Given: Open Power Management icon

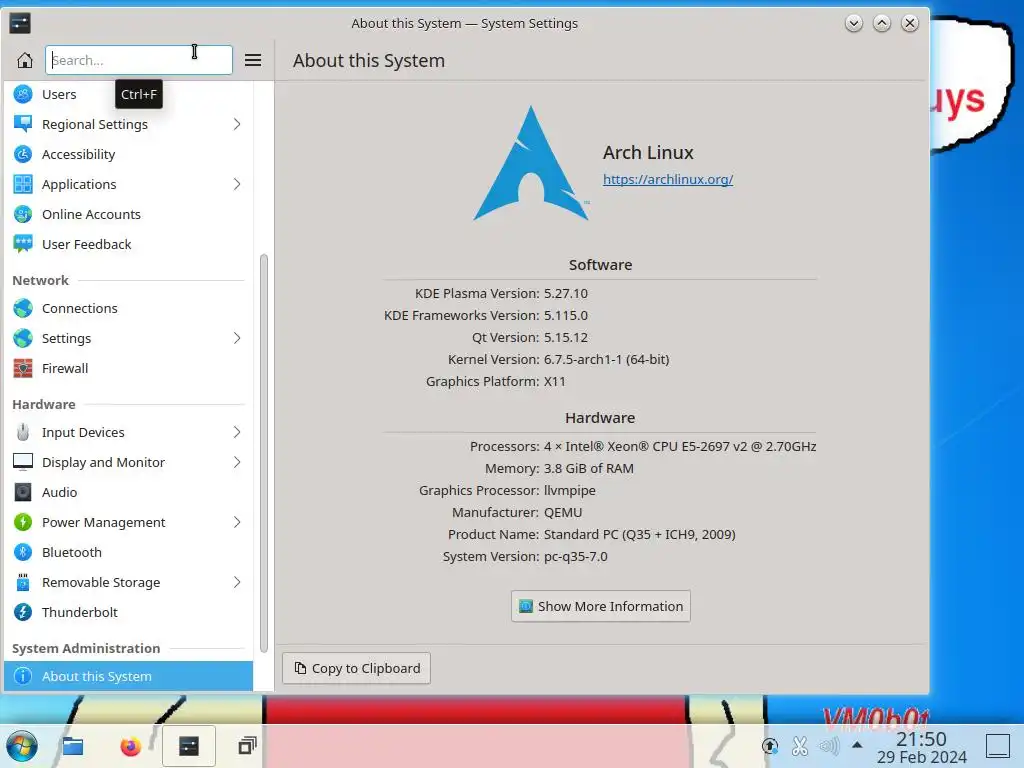Looking at the screenshot, I should (23, 522).
